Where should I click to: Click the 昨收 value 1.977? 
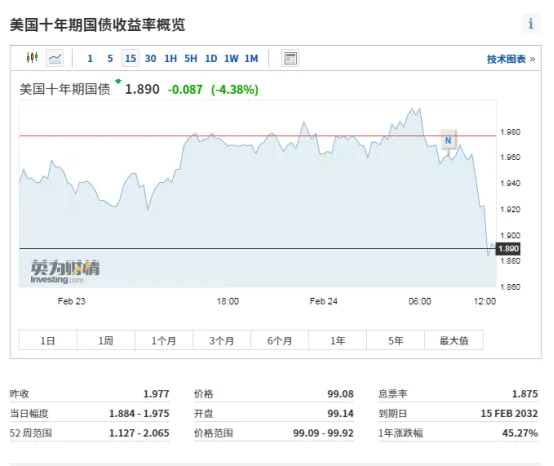156,394
